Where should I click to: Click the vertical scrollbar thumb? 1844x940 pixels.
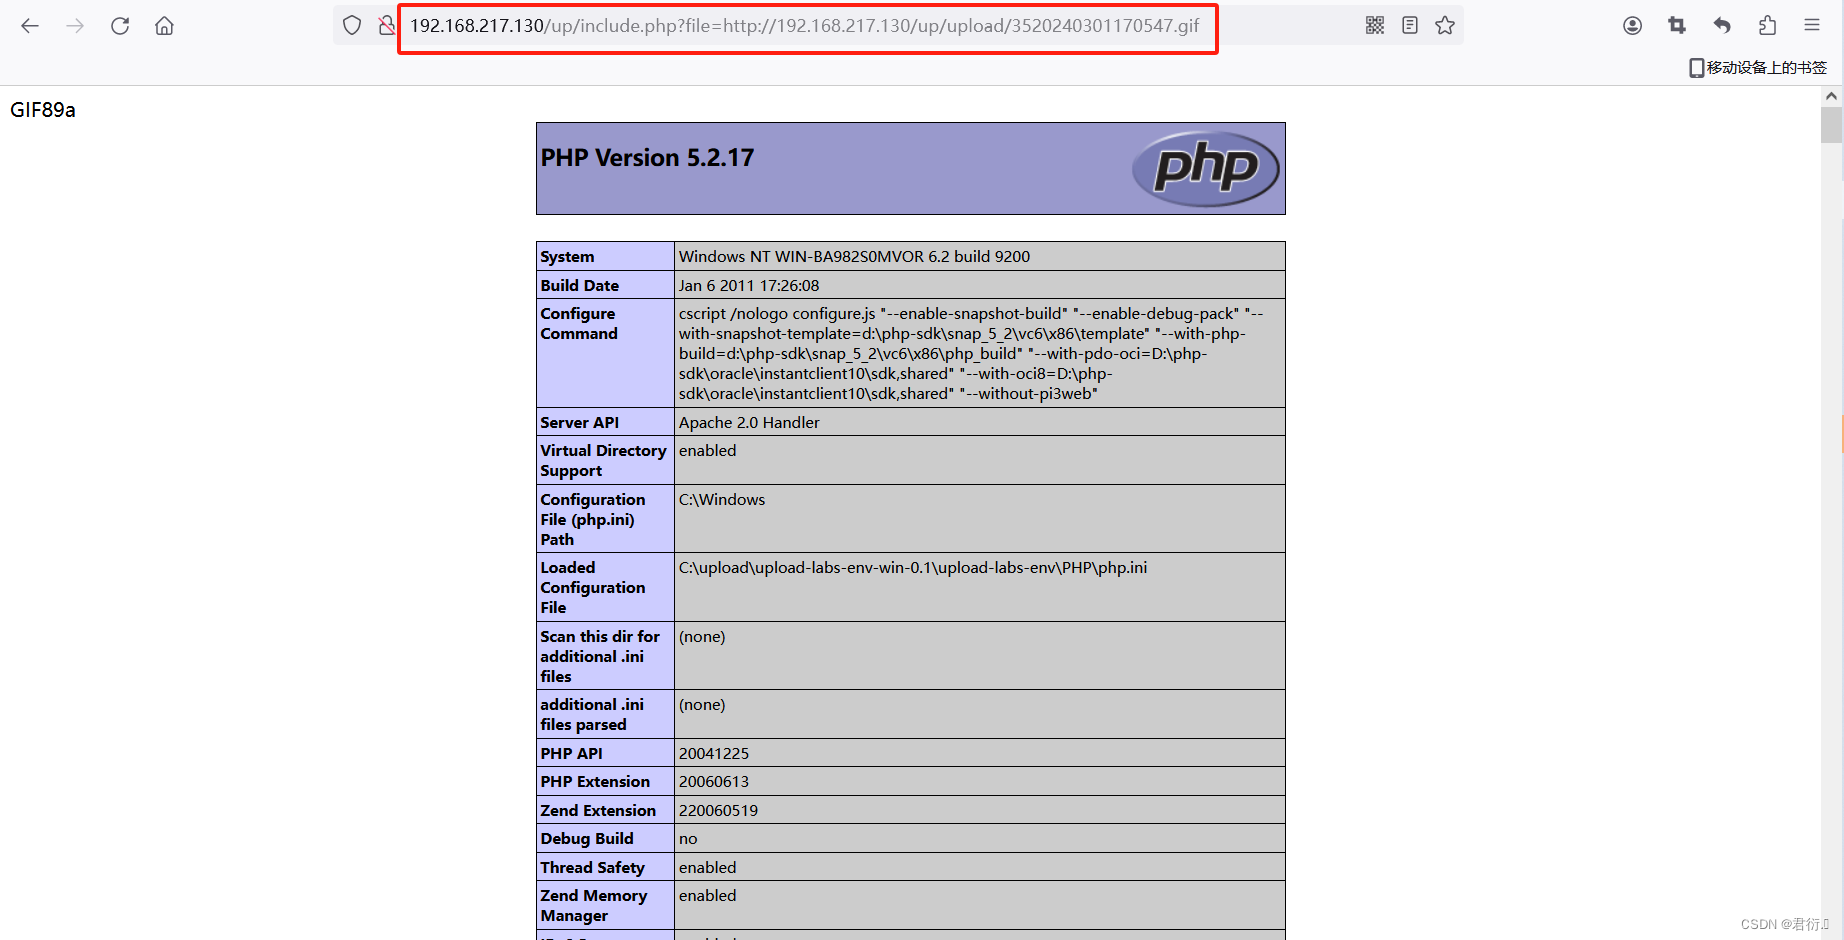[1831, 125]
